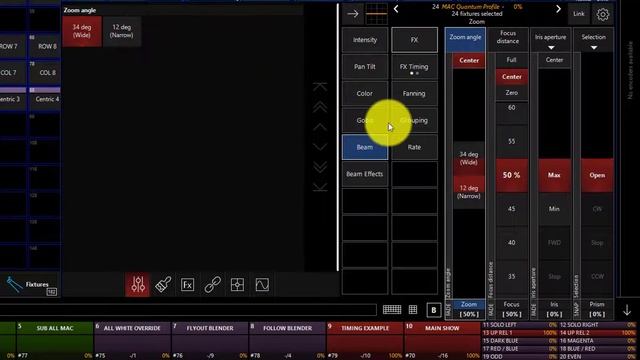Page down with double down chevron
Screen dimensions: 640x360
320,167
